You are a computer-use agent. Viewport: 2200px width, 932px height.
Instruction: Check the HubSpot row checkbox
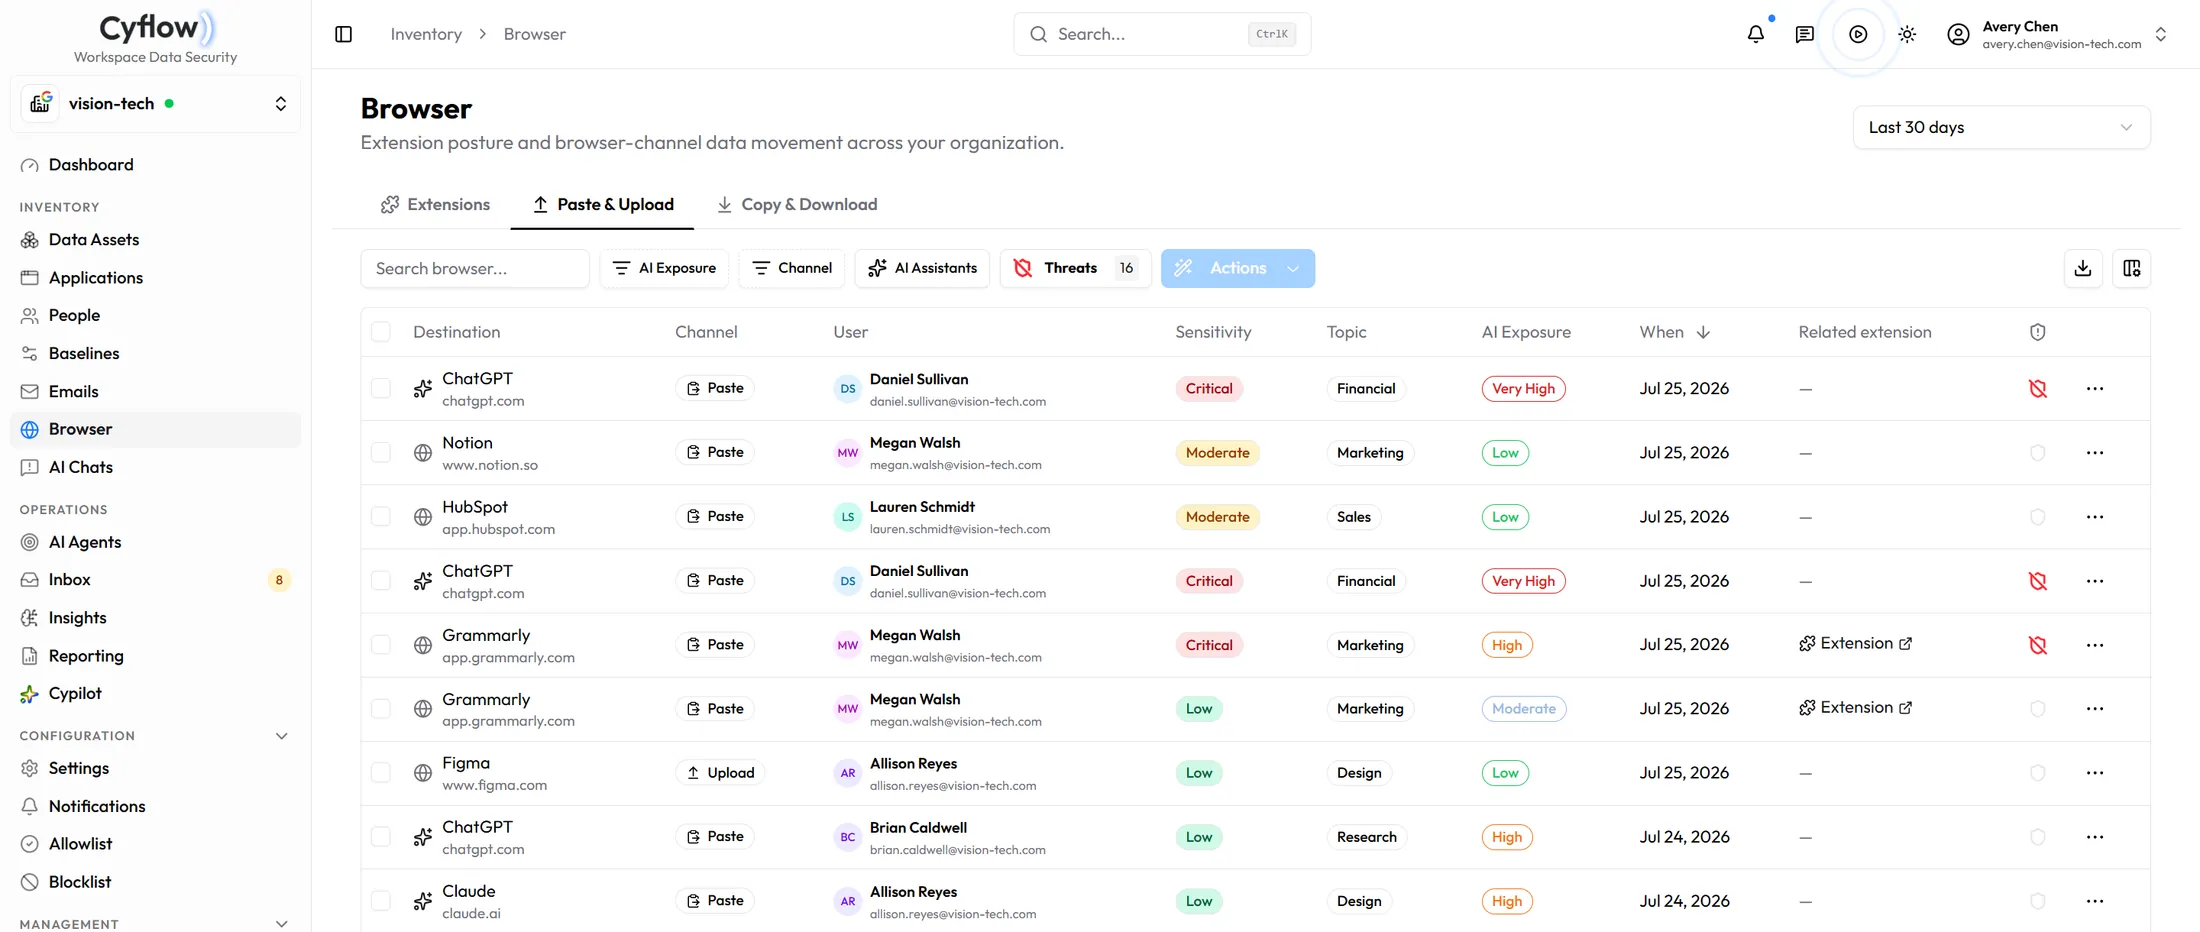pos(381,516)
